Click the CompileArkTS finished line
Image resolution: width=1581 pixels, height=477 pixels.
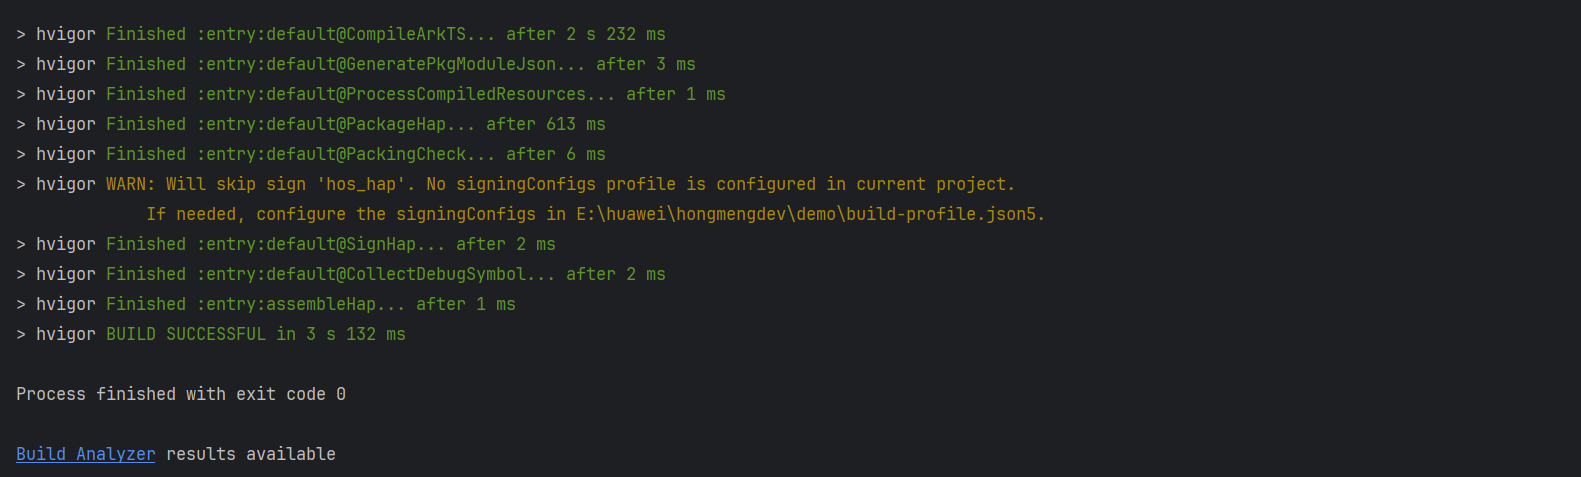click(x=341, y=34)
